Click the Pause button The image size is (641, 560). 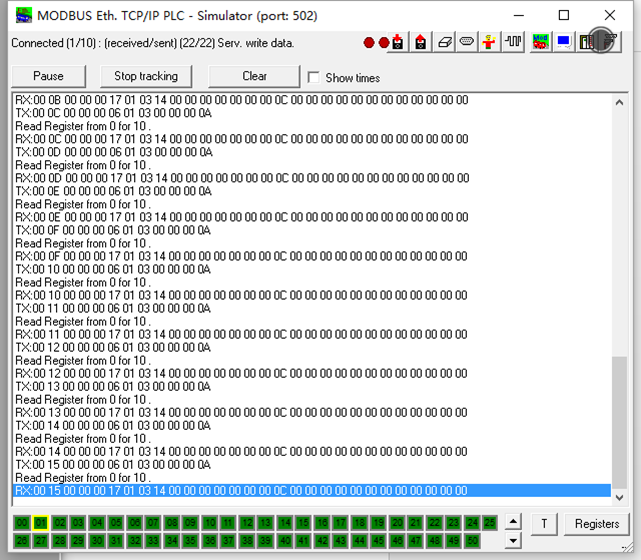tap(49, 76)
